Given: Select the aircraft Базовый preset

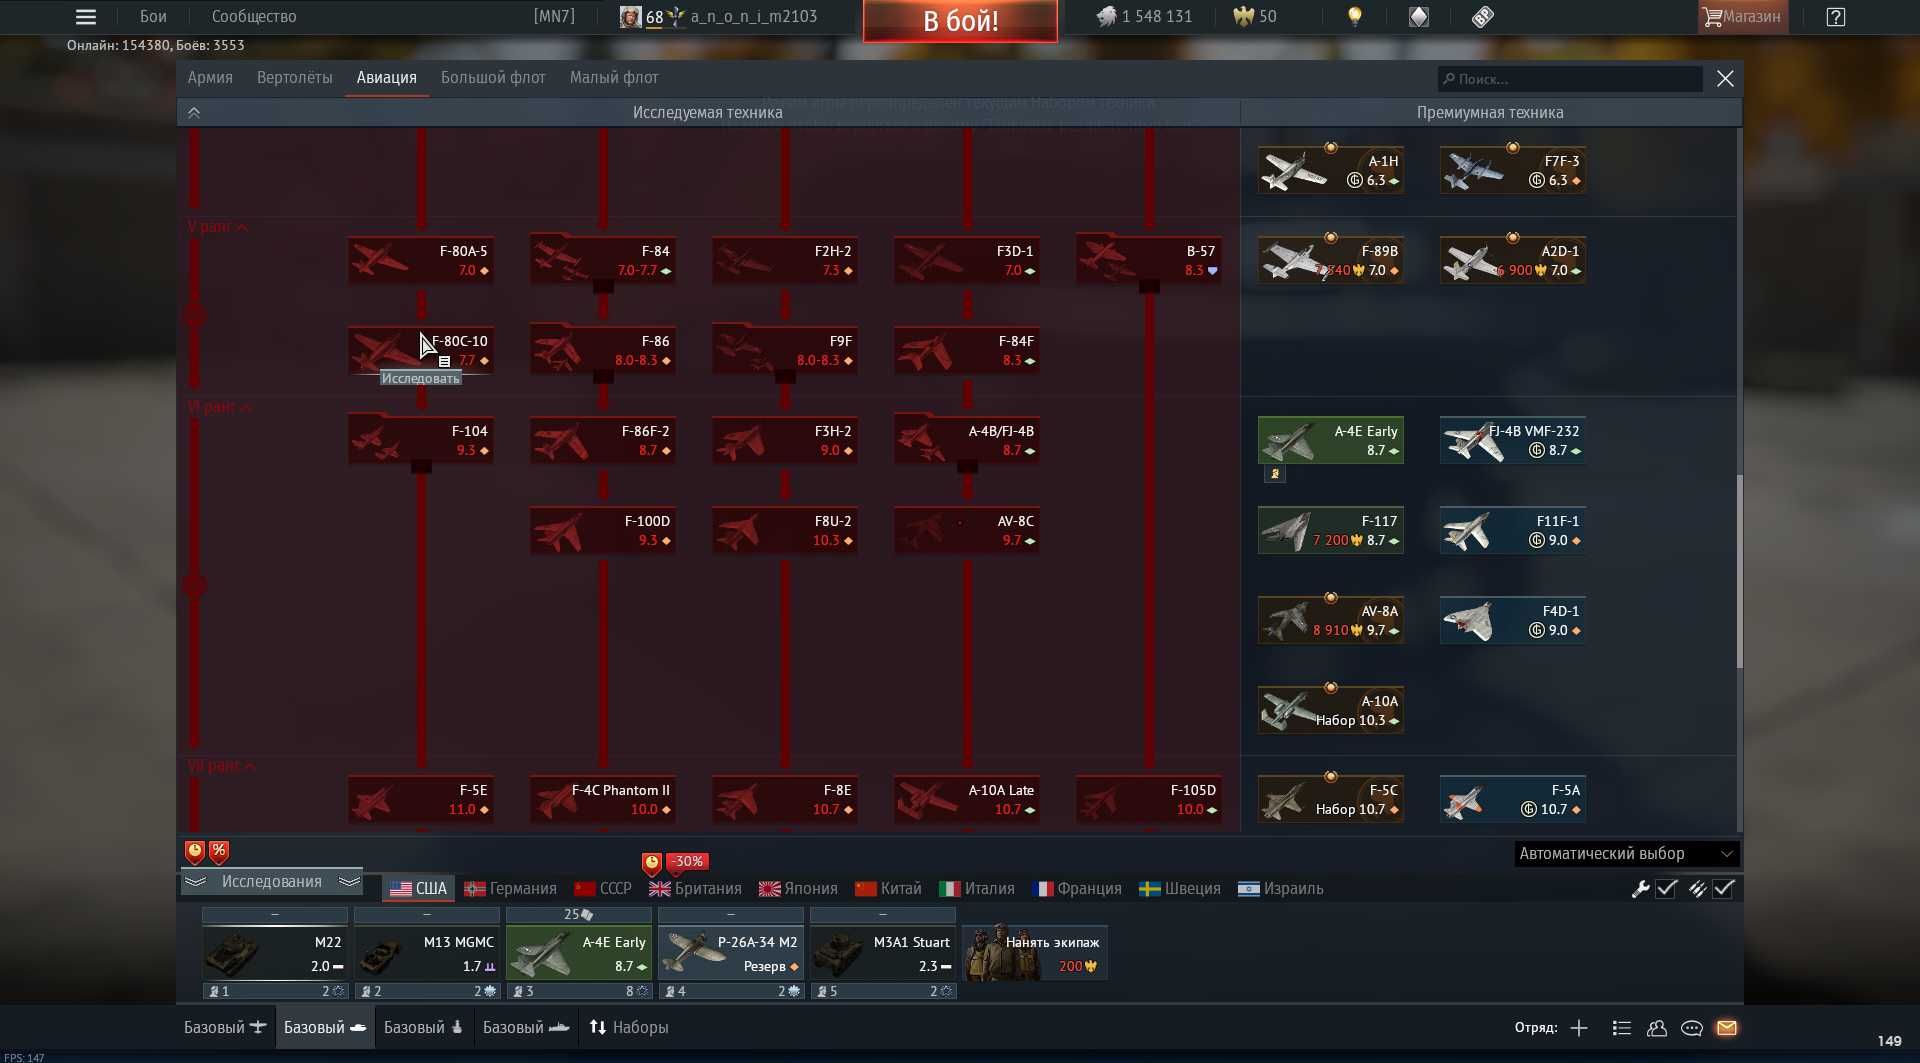Looking at the screenshot, I should 225,1028.
